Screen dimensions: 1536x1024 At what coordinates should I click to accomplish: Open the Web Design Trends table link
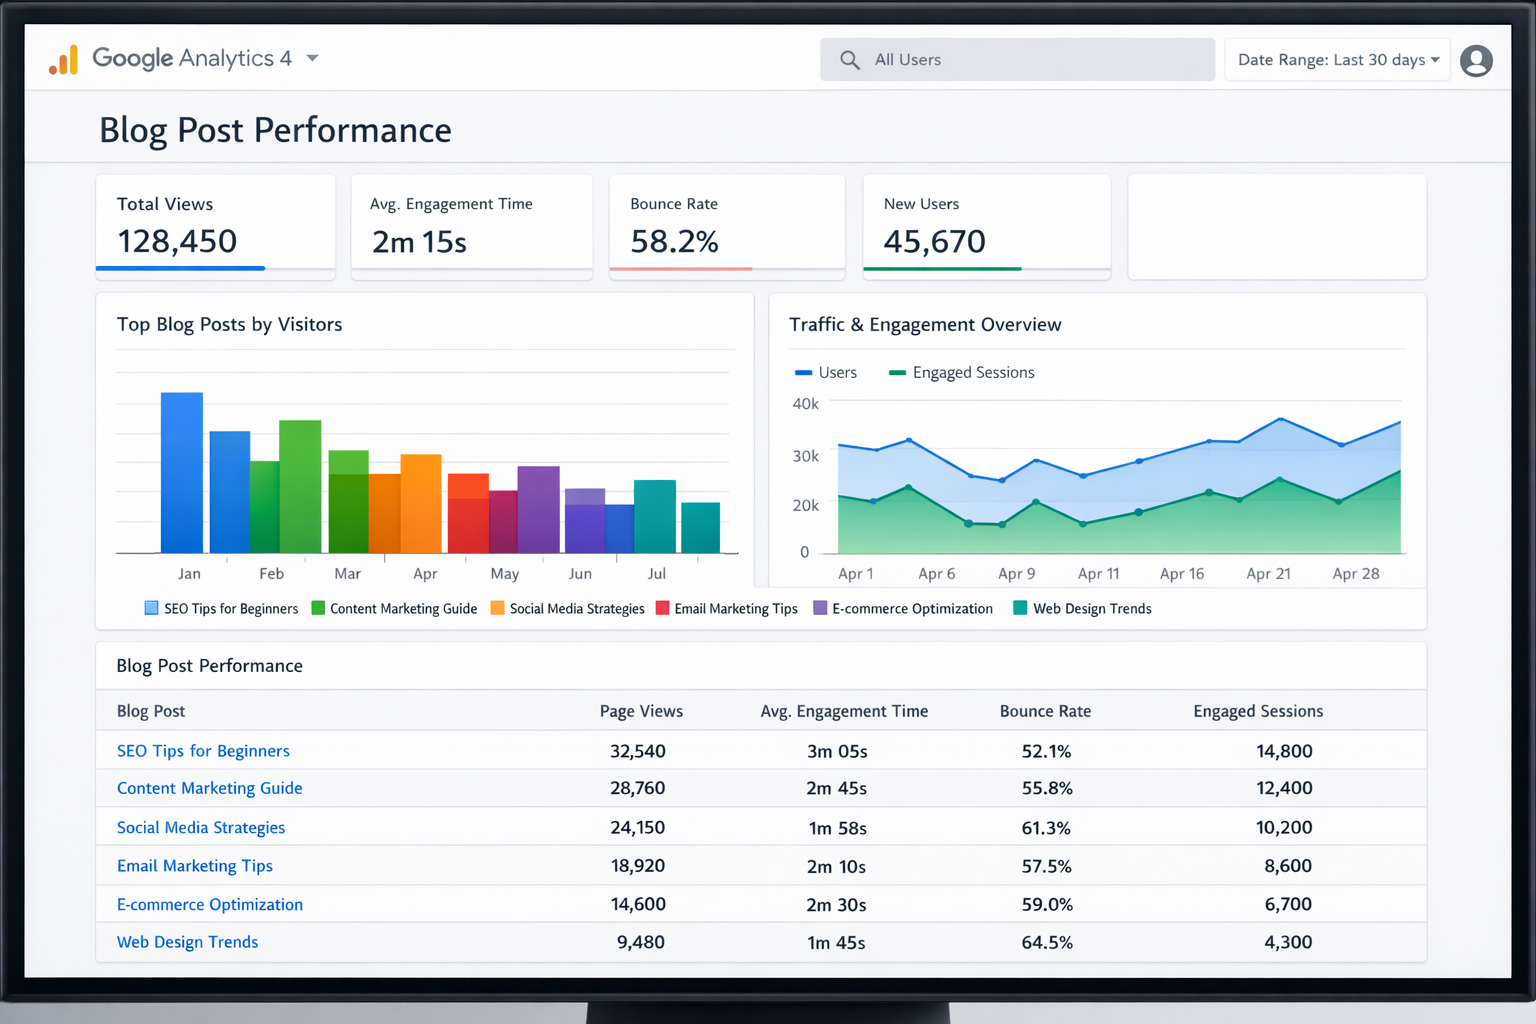point(187,942)
